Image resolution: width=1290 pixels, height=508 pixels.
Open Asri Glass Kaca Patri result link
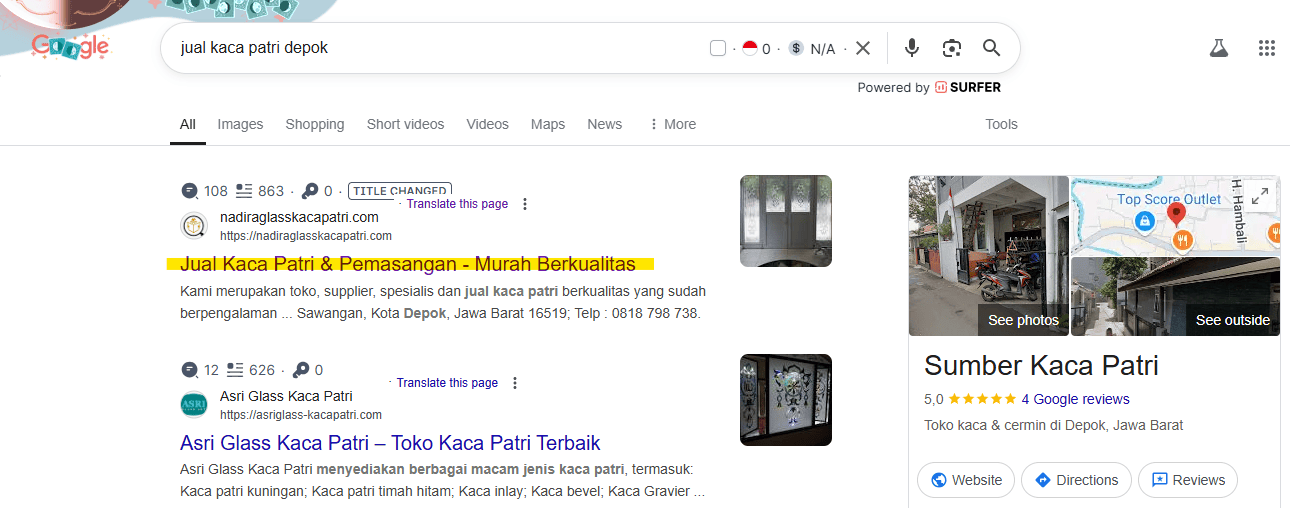[390, 442]
